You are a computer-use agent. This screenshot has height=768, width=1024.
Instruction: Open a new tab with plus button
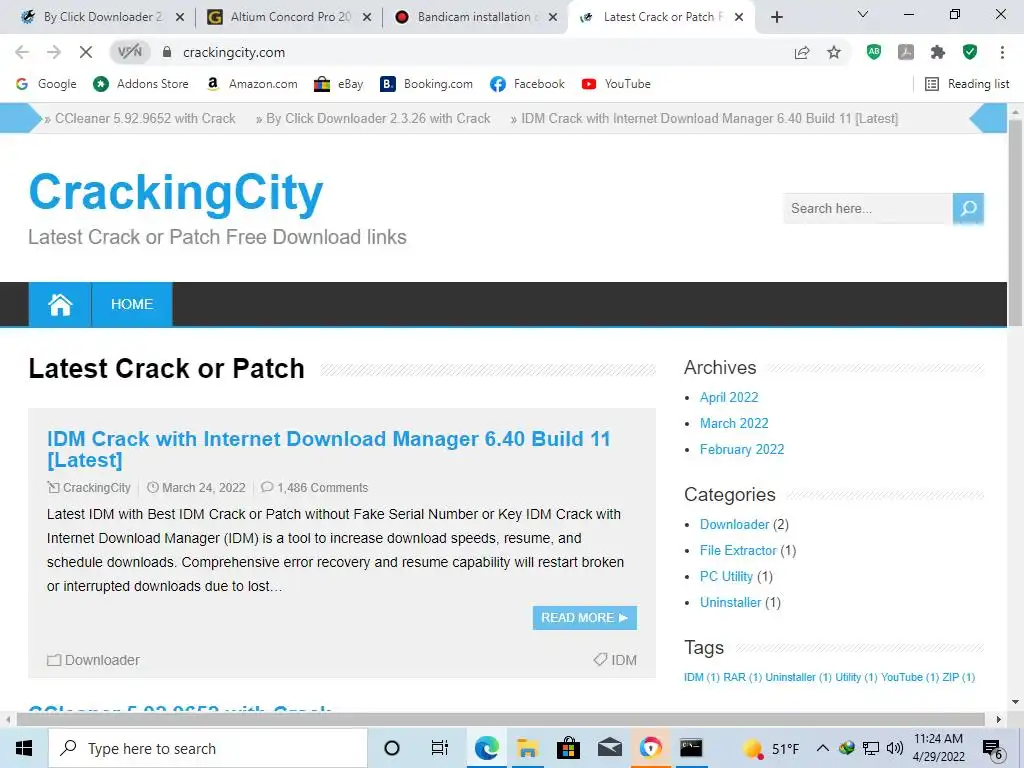click(x=776, y=17)
